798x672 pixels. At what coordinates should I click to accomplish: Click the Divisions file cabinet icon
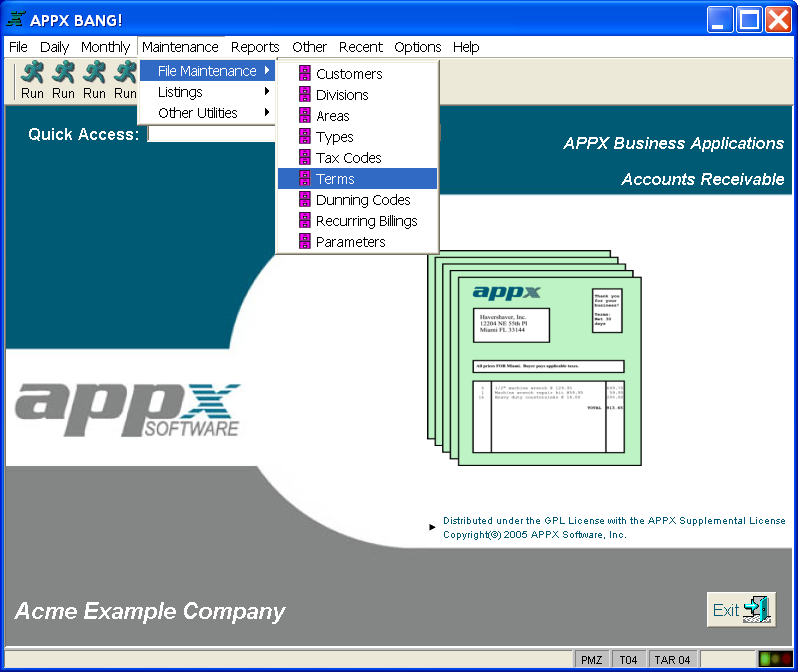pyautogui.click(x=304, y=94)
